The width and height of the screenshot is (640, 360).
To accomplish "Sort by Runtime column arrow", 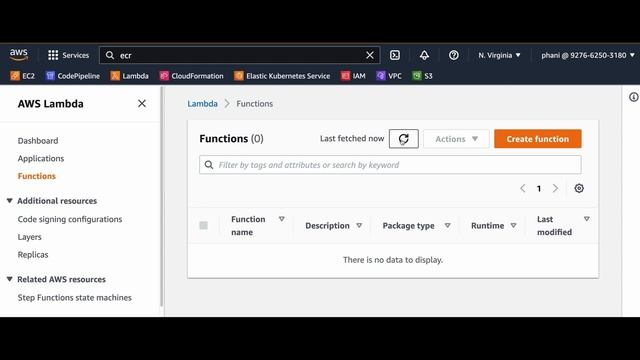I will [x=513, y=225].
